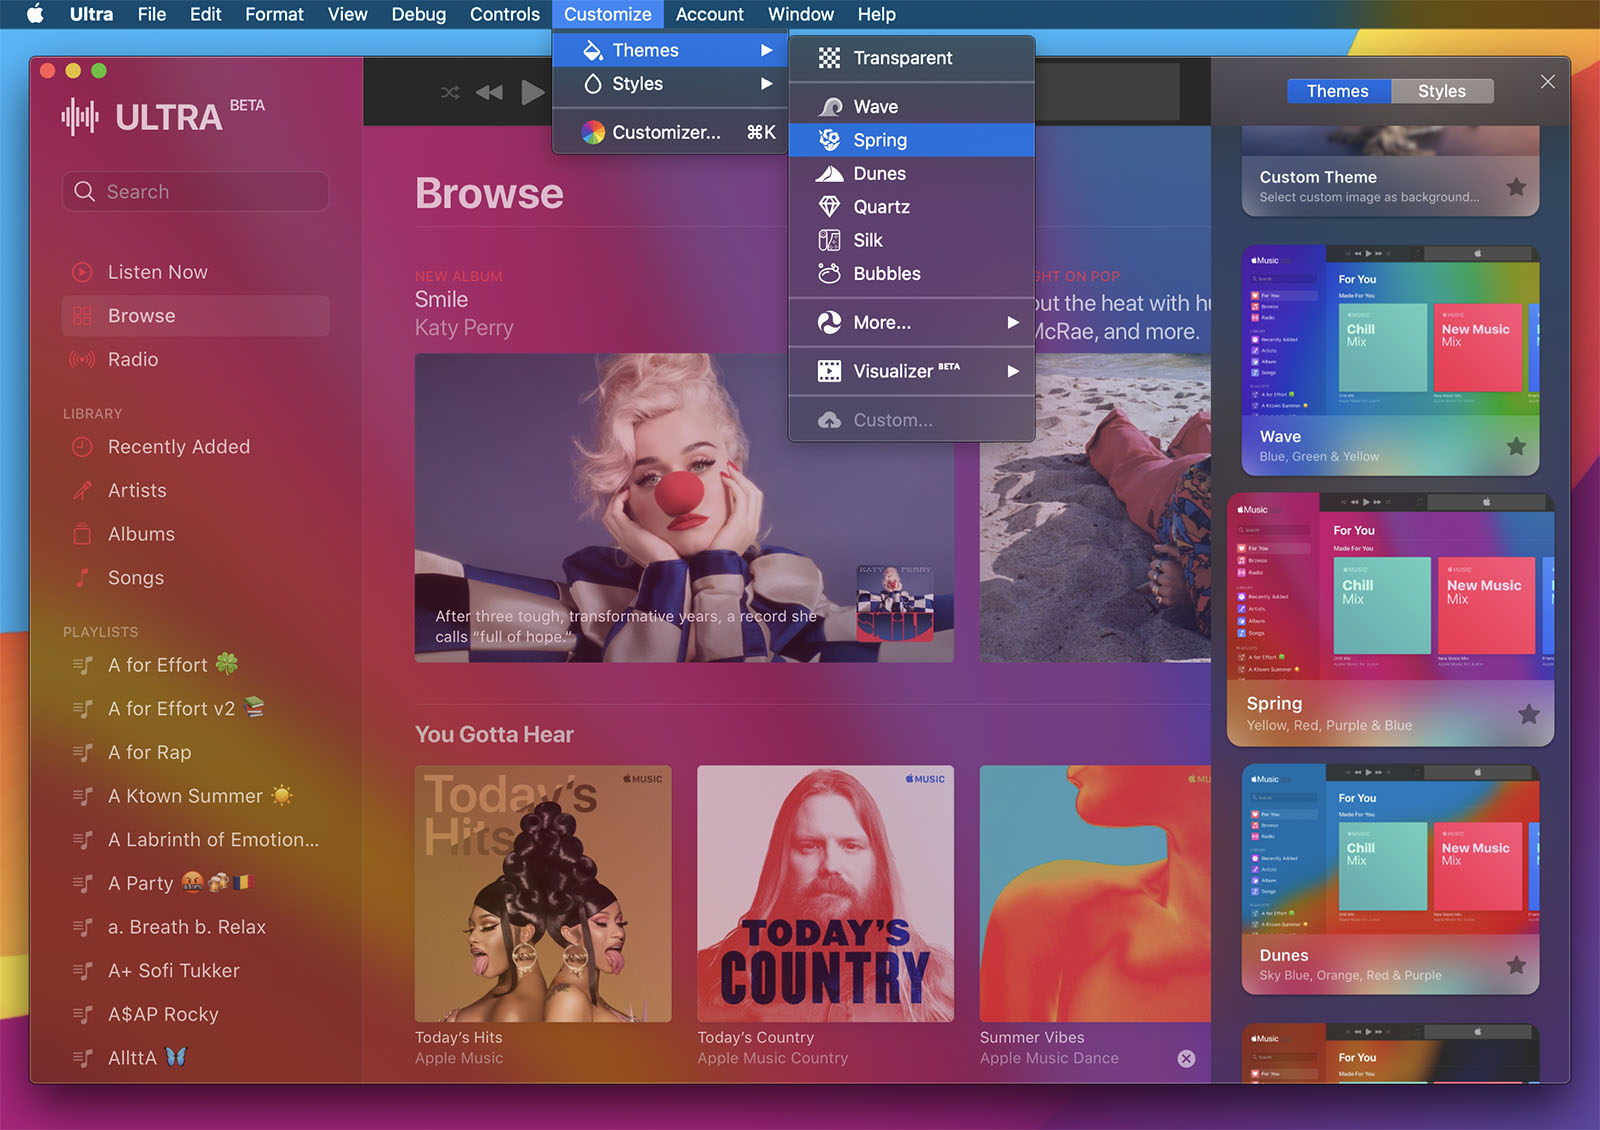Open A Labrinth of Emotion playlist
The width and height of the screenshot is (1600, 1130).
click(x=196, y=840)
